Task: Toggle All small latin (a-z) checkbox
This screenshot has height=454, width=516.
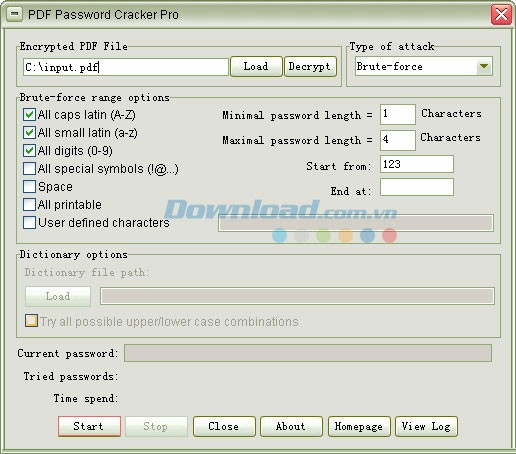Action: tap(29, 133)
